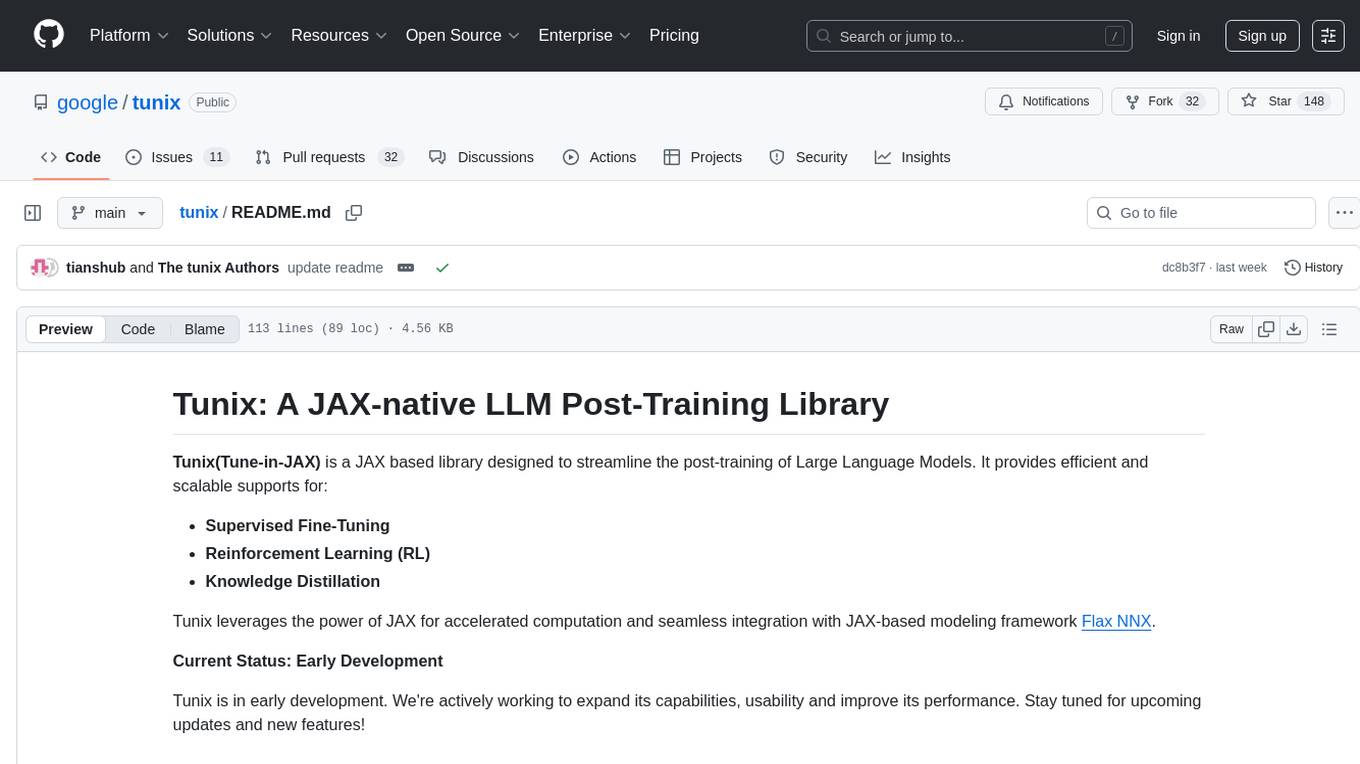Click the Search or jump to field
The width and height of the screenshot is (1360, 764).
(970, 36)
